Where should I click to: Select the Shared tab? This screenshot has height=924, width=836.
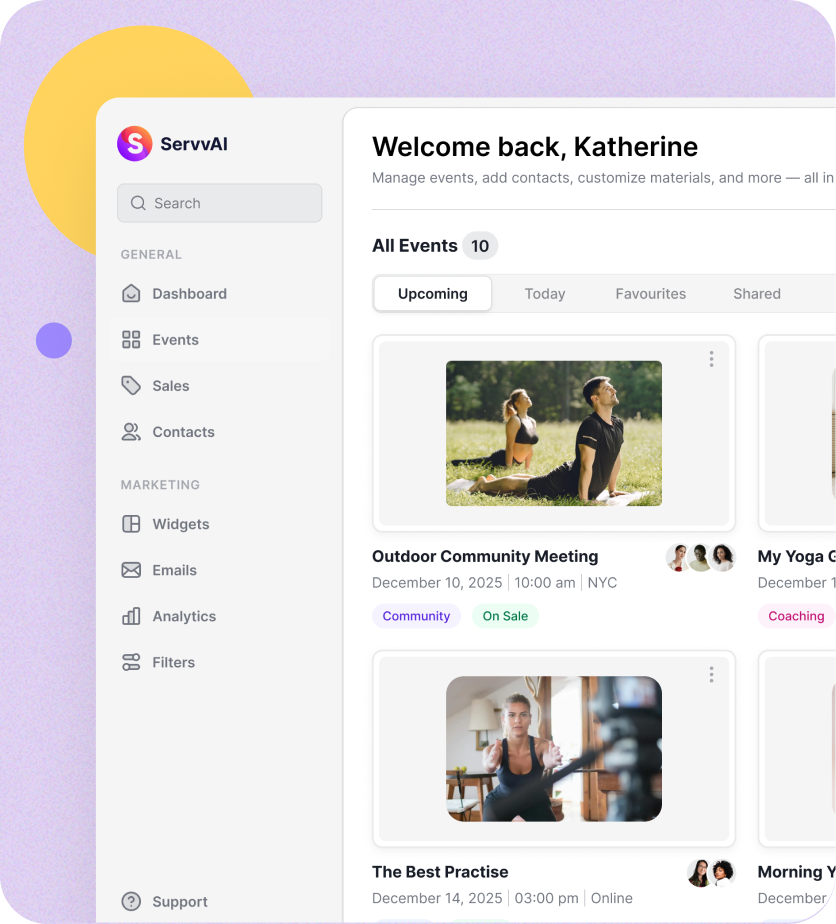pyautogui.click(x=756, y=294)
